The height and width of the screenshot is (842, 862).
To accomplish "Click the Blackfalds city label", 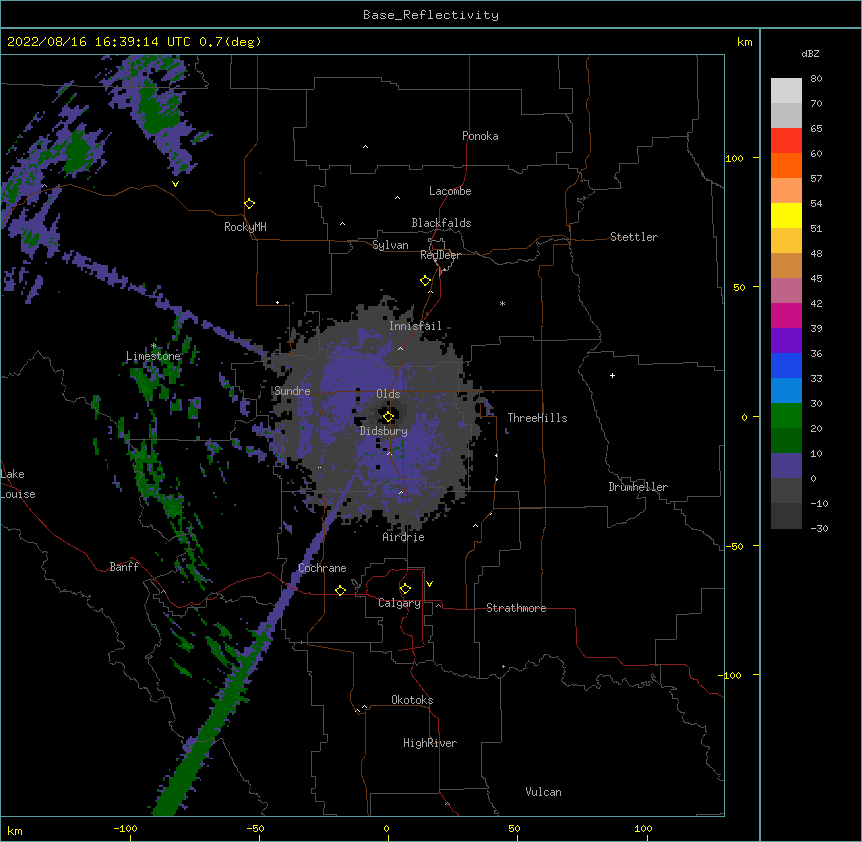I will (x=441, y=223).
